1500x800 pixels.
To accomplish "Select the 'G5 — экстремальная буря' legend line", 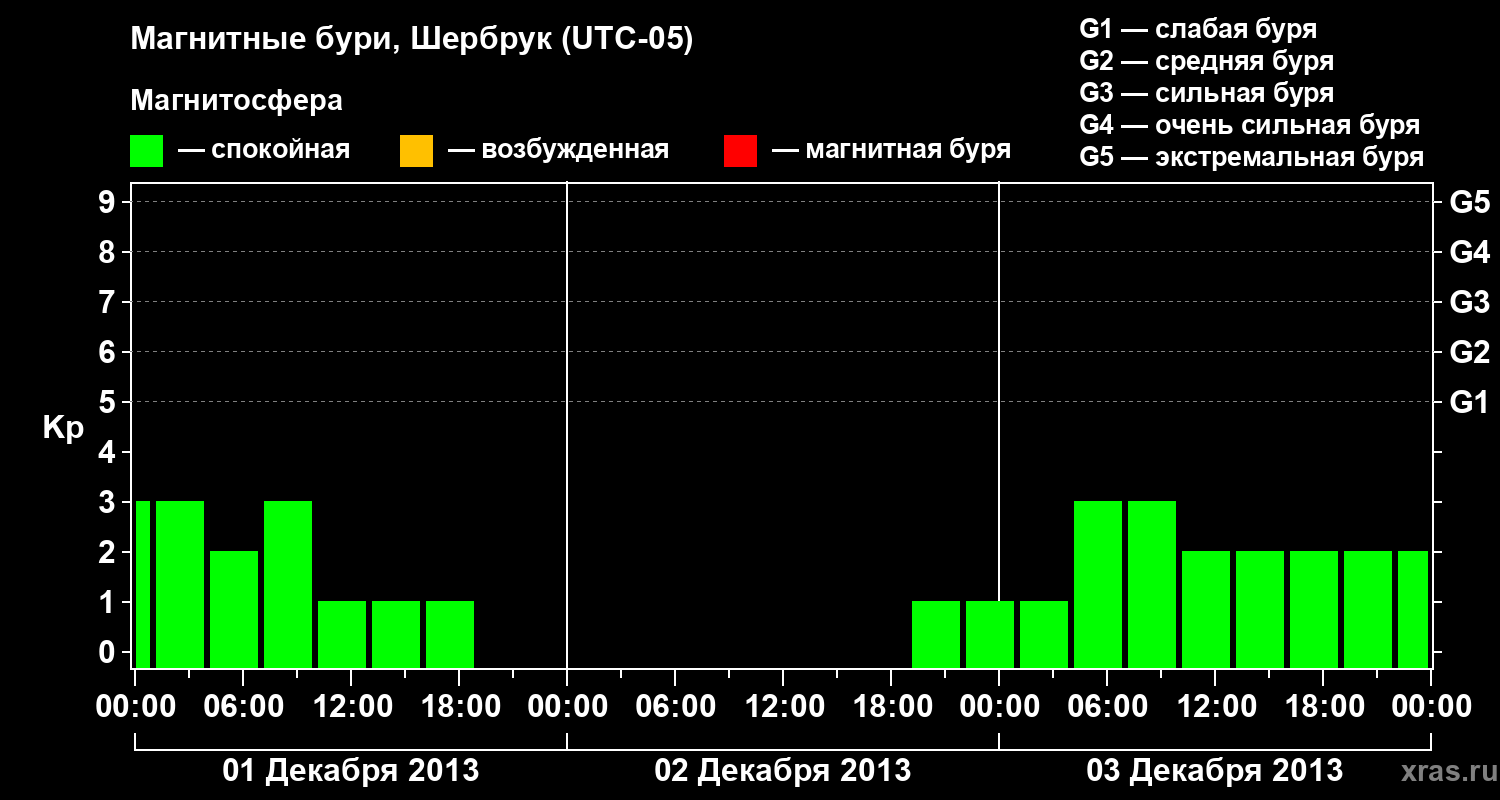I will [1251, 157].
